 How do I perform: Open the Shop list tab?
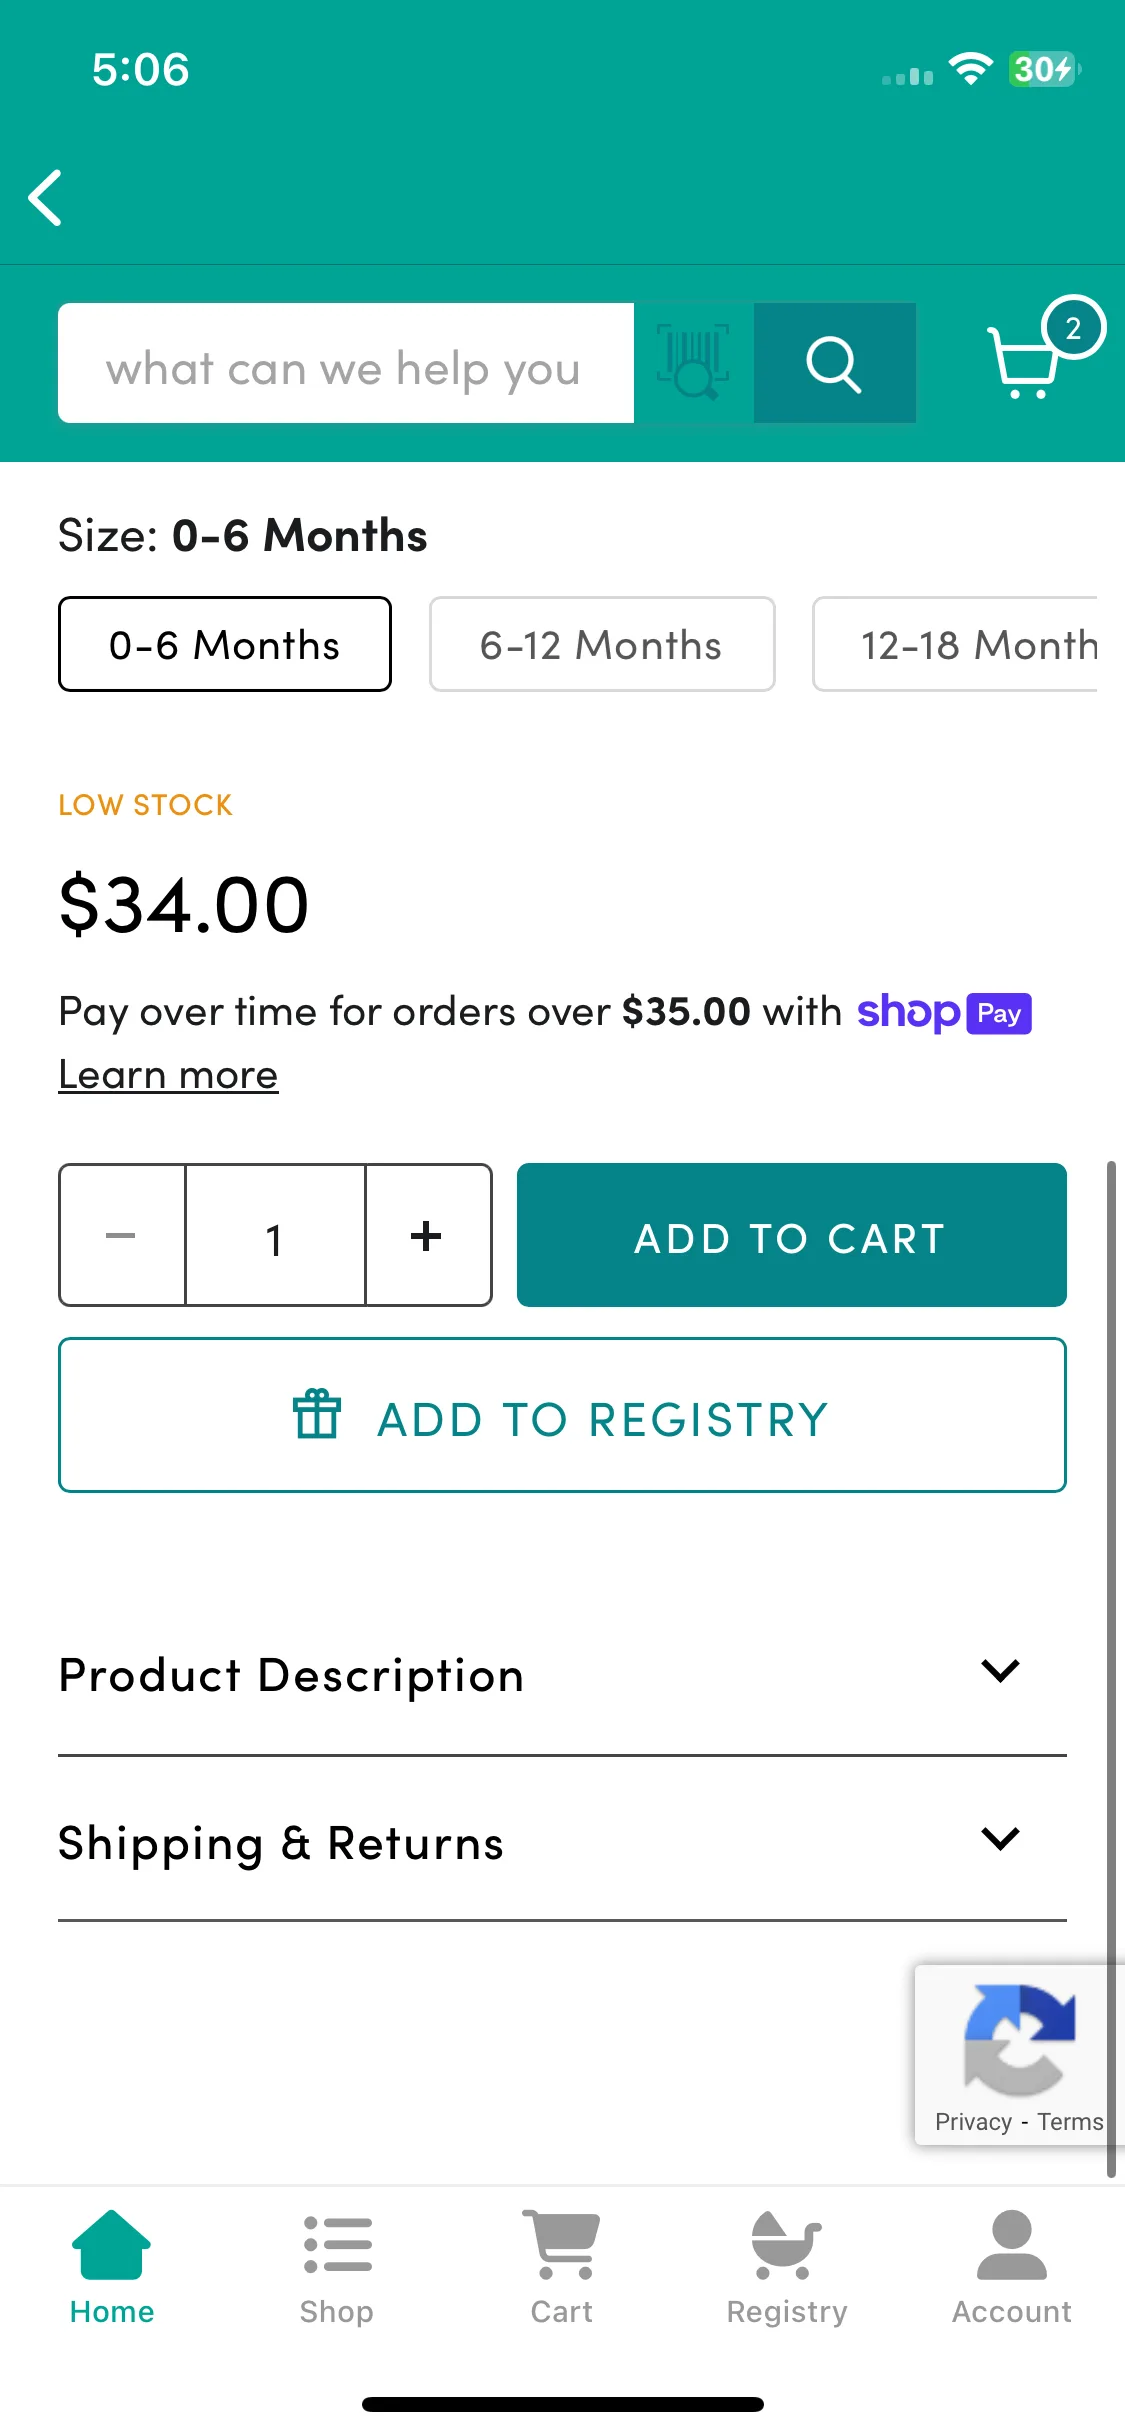pos(337,2267)
